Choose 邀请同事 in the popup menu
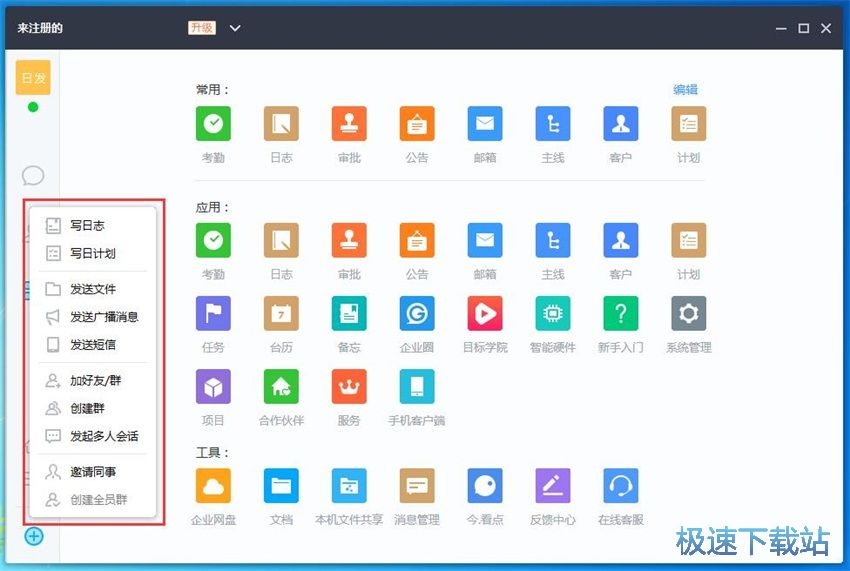The width and height of the screenshot is (850, 571). tap(93, 472)
